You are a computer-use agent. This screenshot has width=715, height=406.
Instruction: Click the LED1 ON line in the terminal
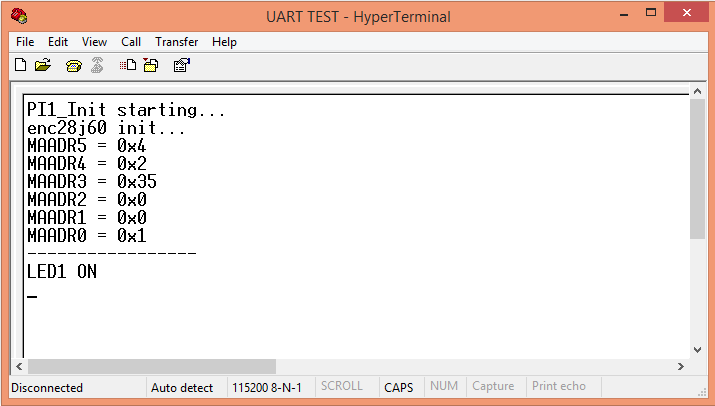point(62,271)
